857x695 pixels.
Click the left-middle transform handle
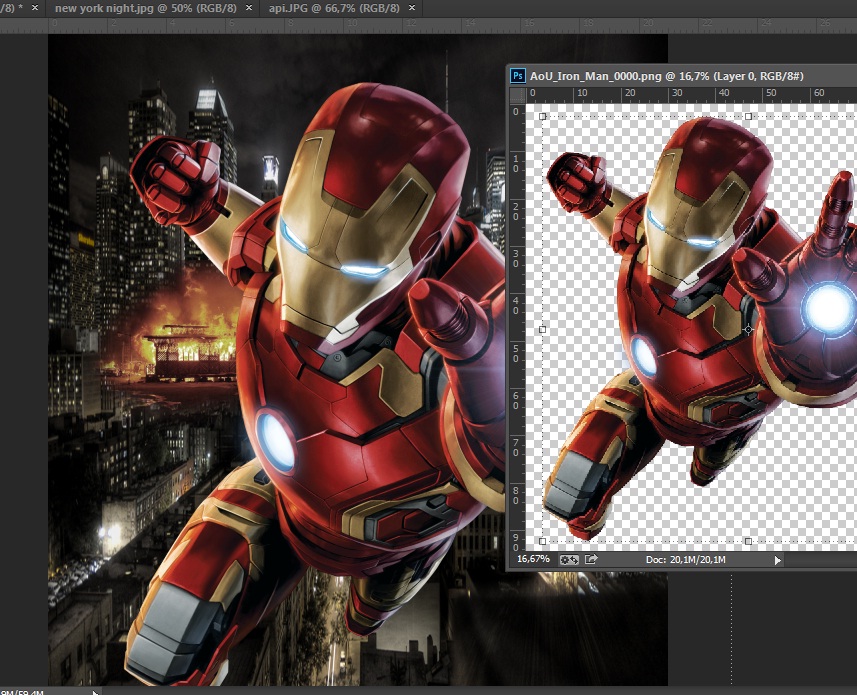[x=543, y=328]
